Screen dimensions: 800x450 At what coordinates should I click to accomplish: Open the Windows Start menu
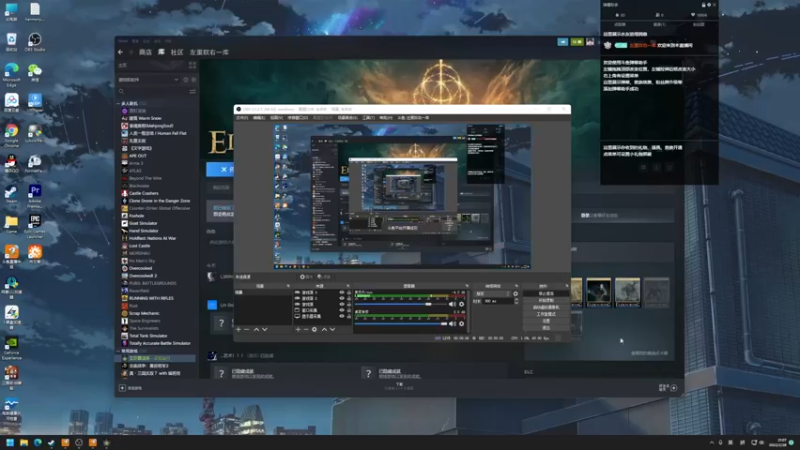(x=10, y=442)
